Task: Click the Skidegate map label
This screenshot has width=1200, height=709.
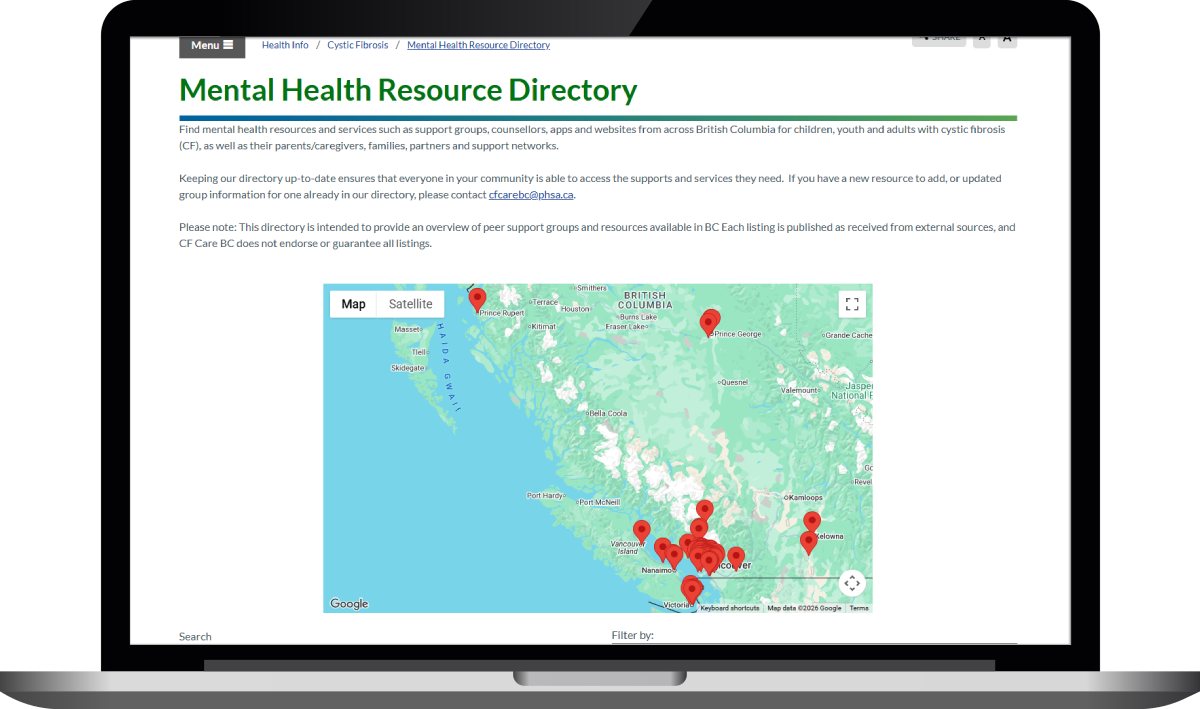Action: (407, 368)
